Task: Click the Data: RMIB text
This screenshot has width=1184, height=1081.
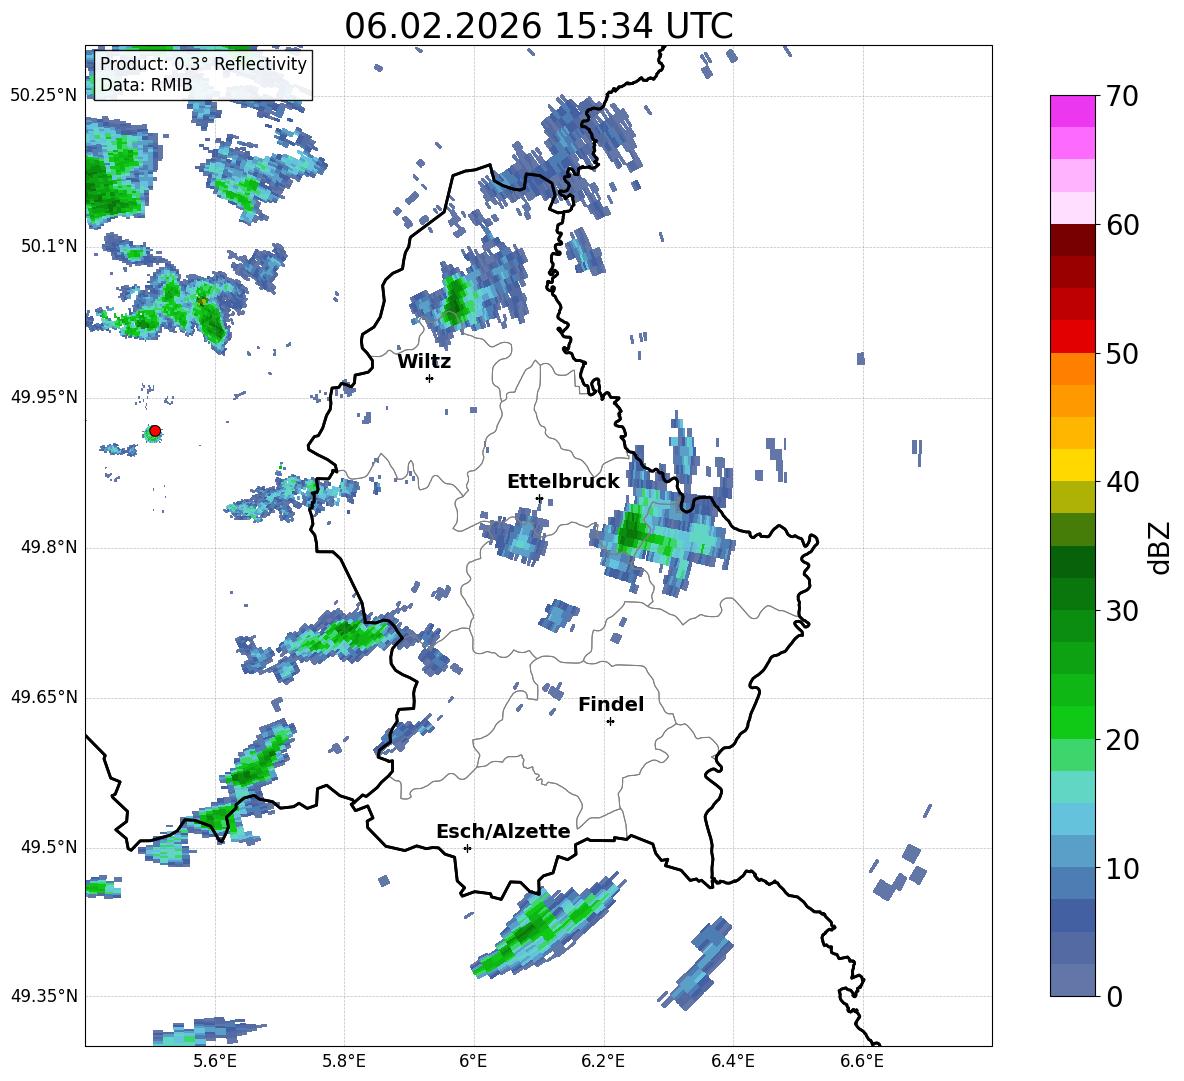Action: (x=146, y=85)
